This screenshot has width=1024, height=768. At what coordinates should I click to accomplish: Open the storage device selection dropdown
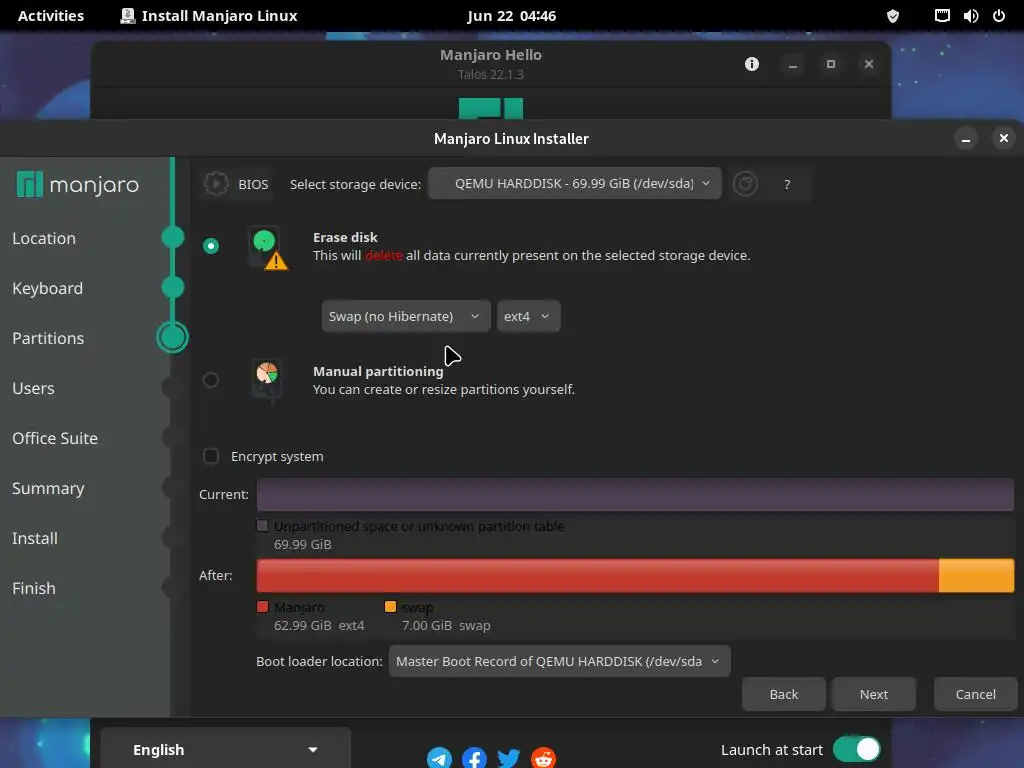(575, 184)
